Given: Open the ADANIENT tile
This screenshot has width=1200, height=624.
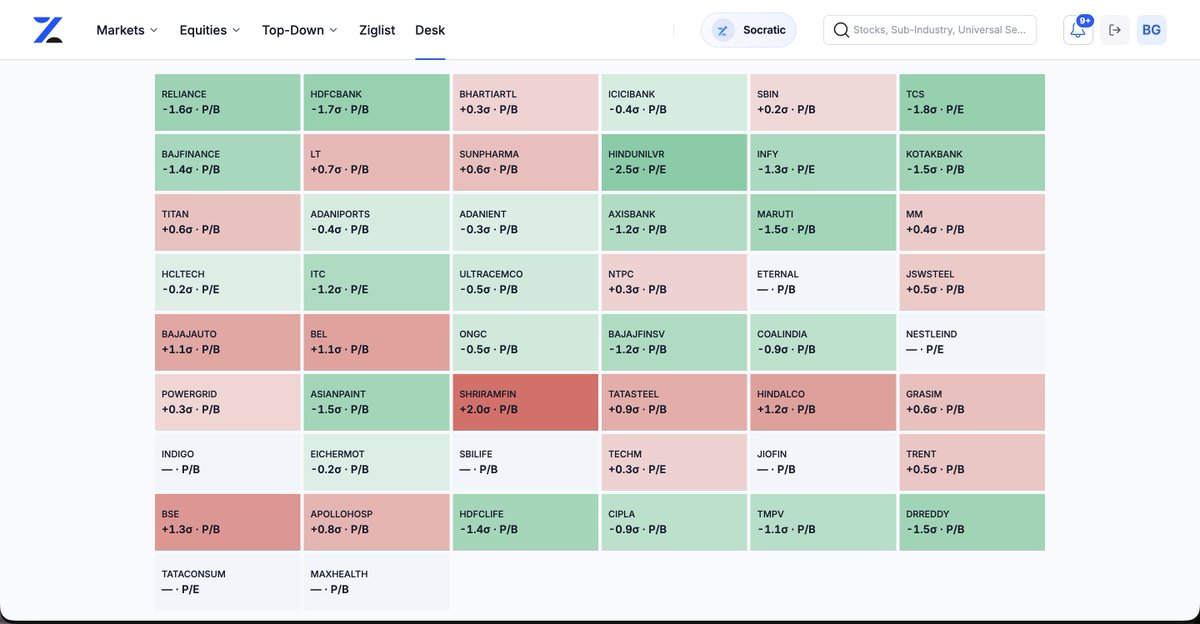Looking at the screenshot, I should 525,222.
